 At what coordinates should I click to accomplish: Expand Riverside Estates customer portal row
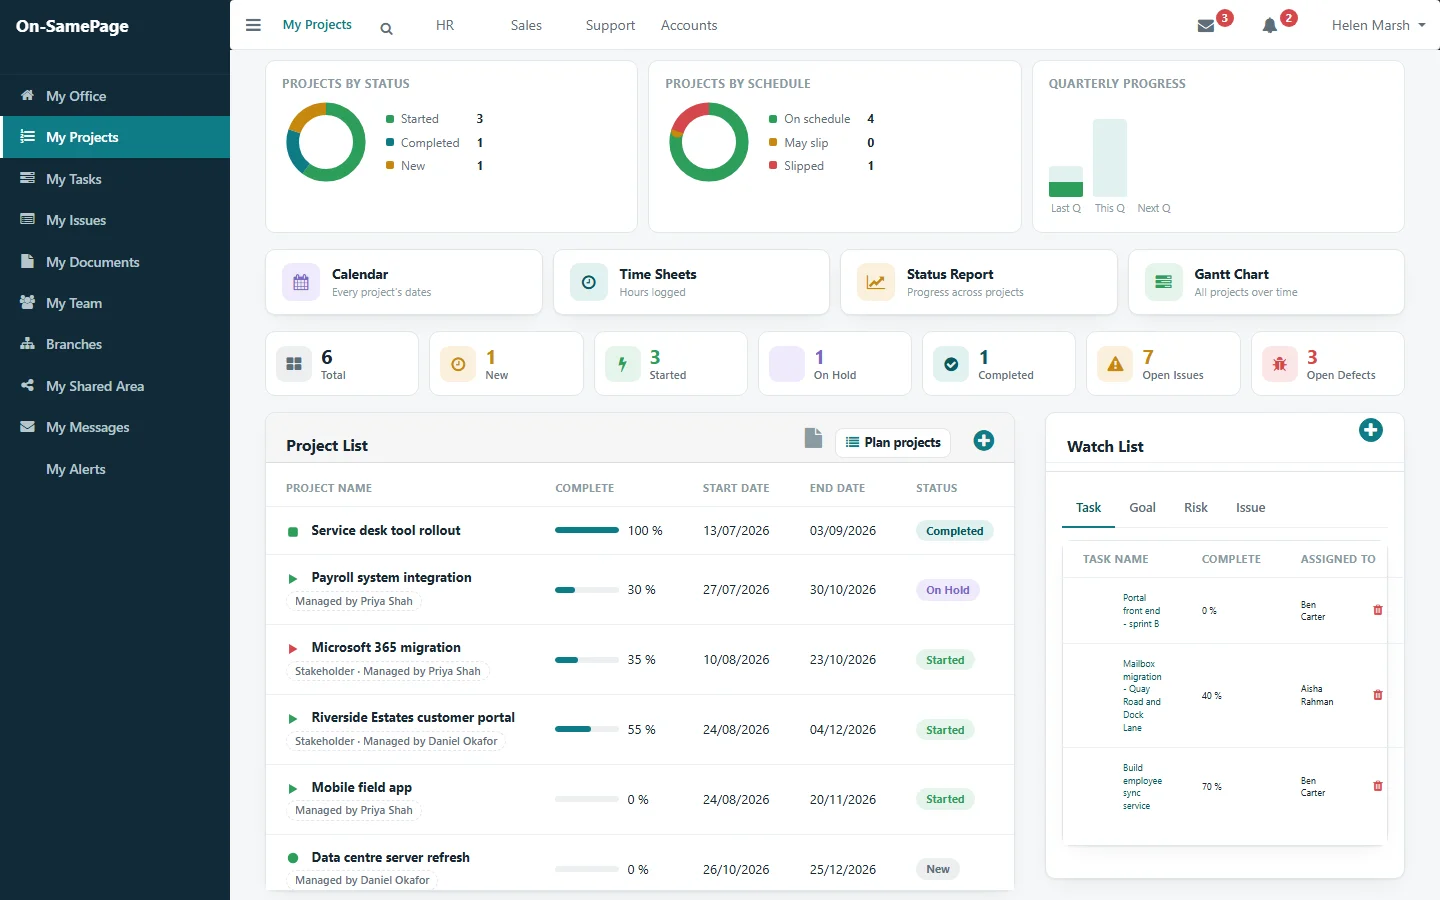pyautogui.click(x=293, y=719)
